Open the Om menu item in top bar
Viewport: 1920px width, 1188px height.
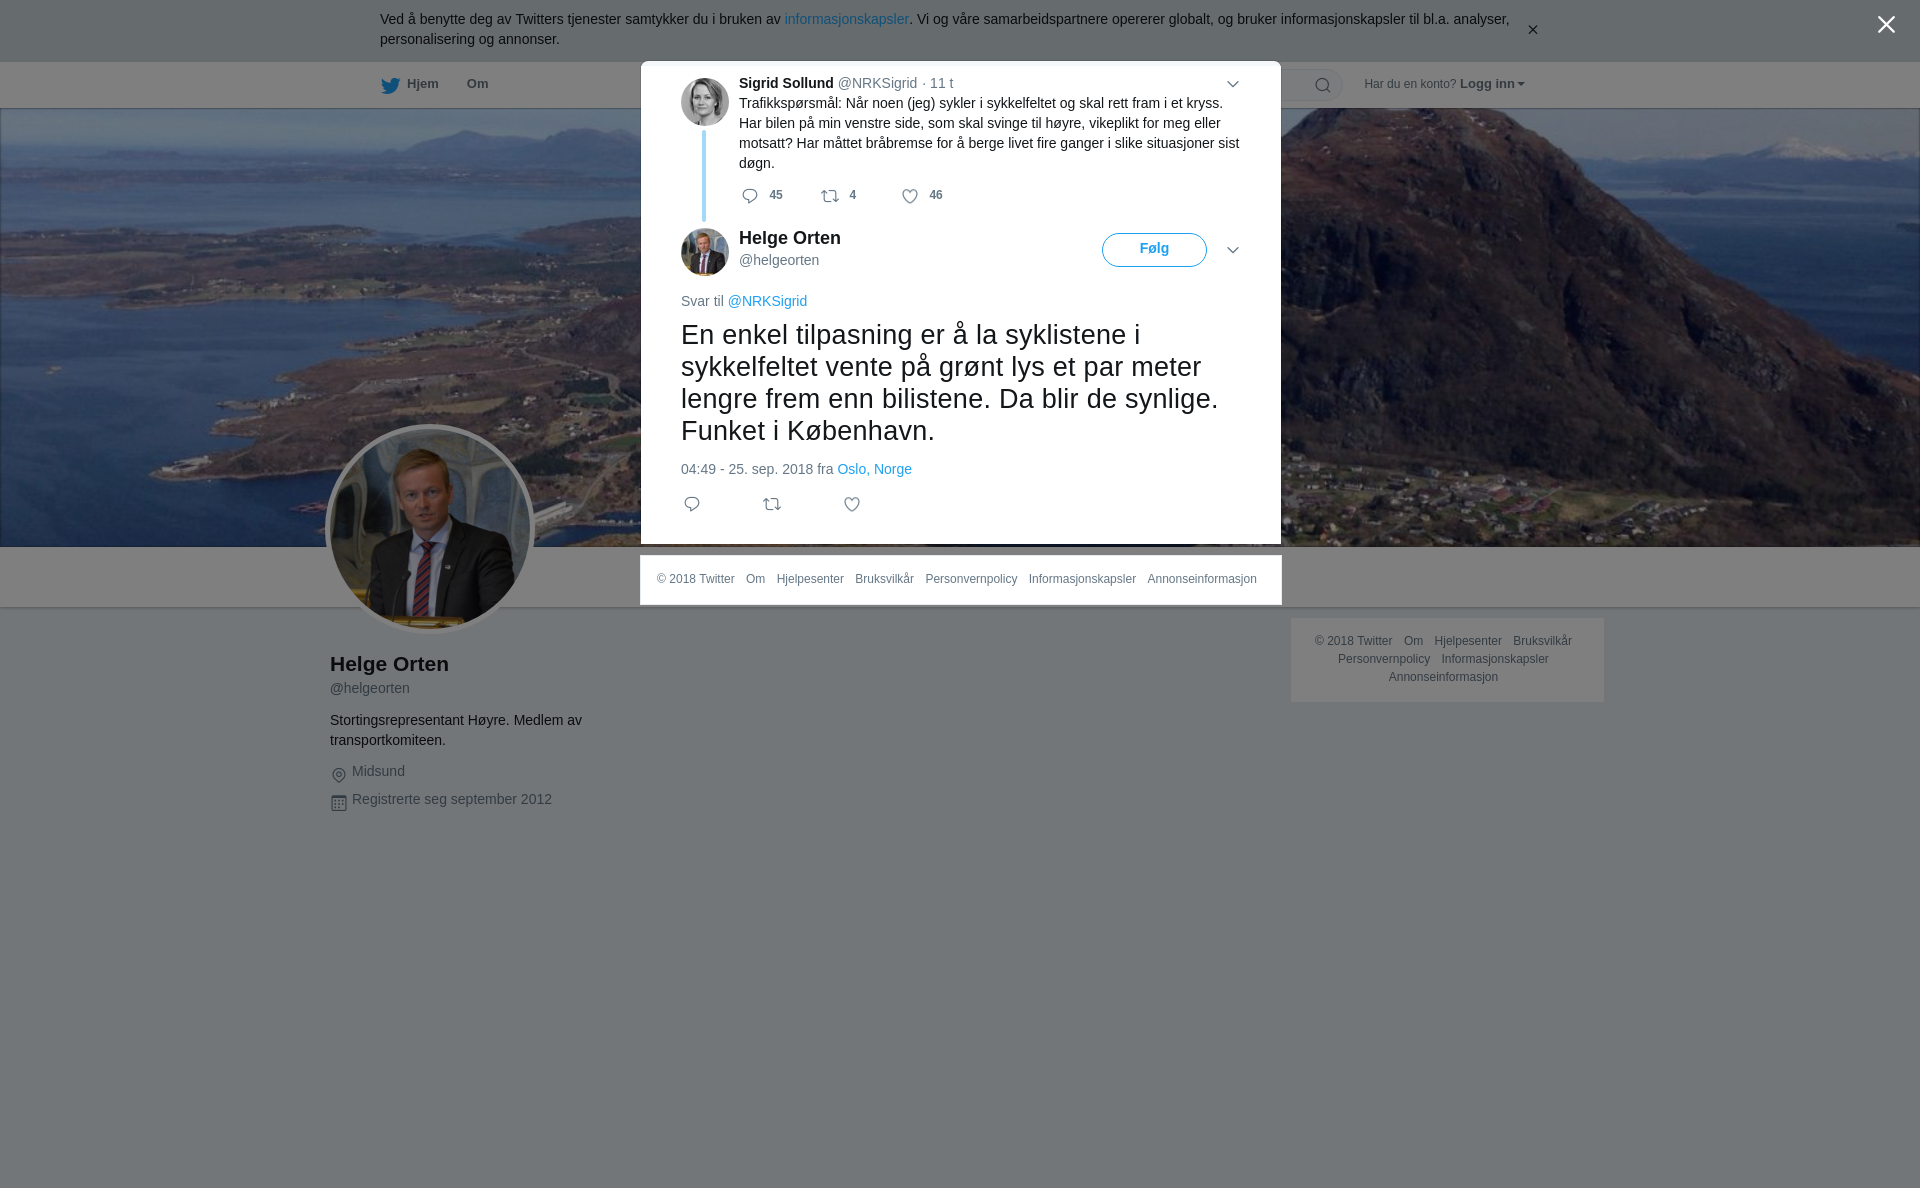coord(478,84)
